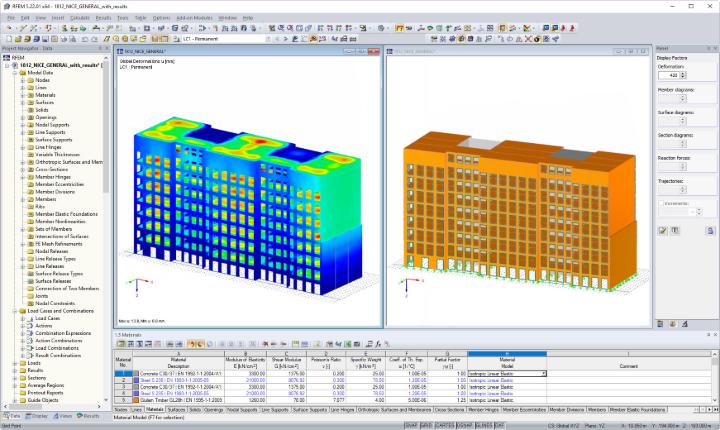
Task: Click the Undo arrow icon
Action: point(84,39)
